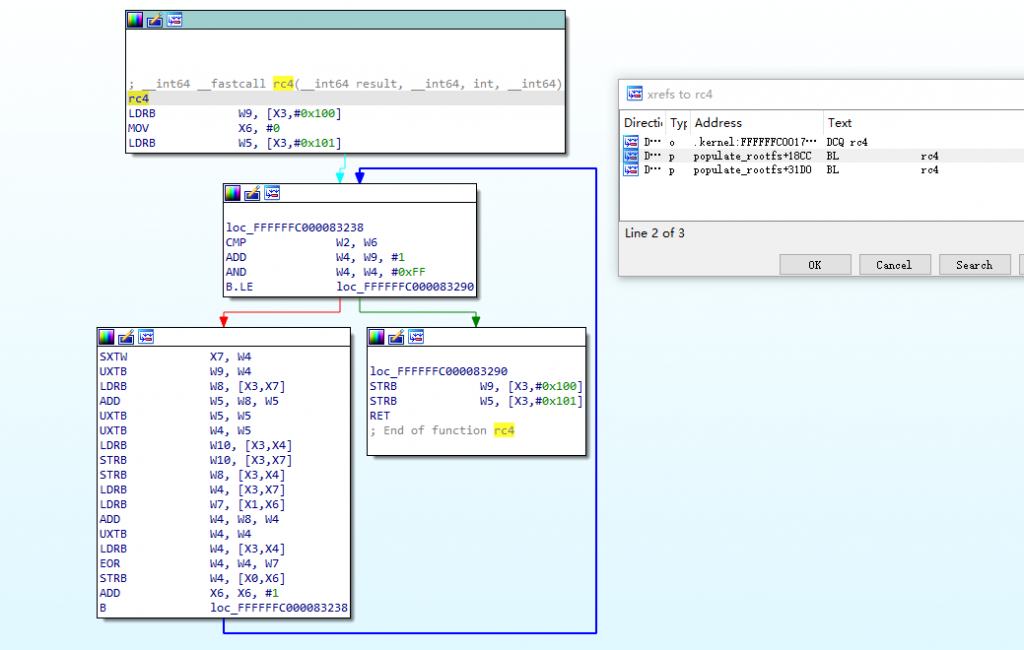Click the xrefs dialog title bar icon
Image resolution: width=1024 pixels, height=650 pixels.
pyautogui.click(x=634, y=94)
